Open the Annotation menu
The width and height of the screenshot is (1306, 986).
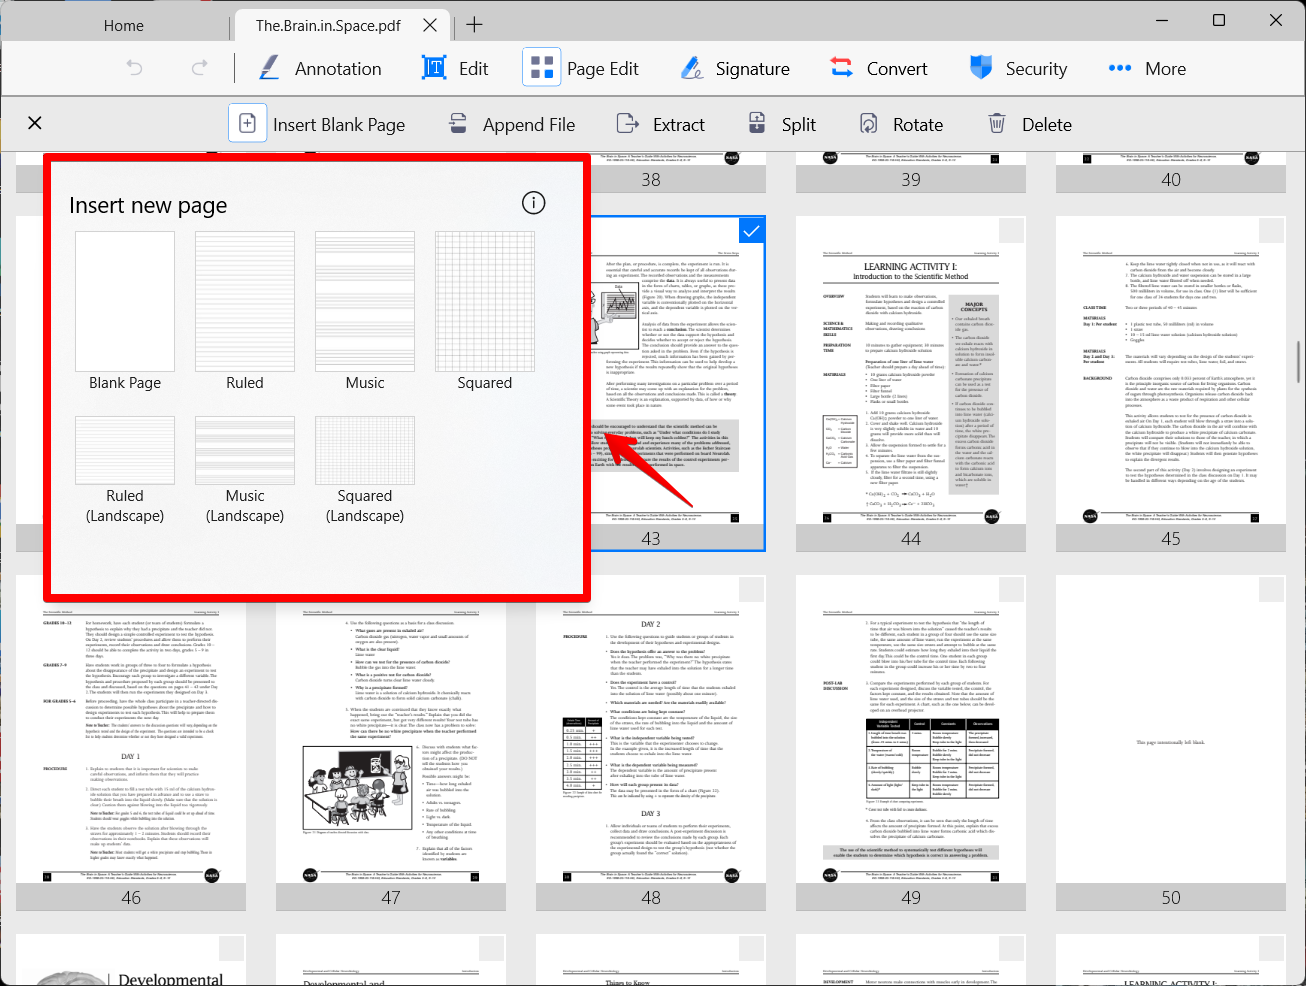tap(320, 68)
